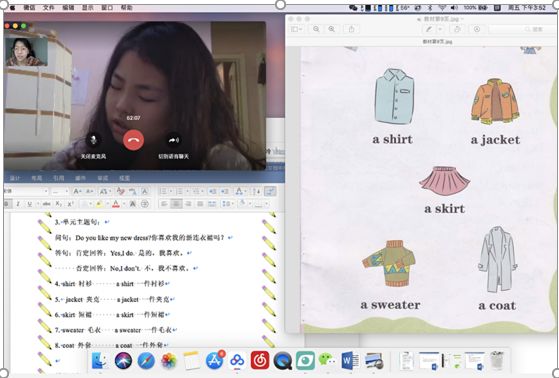
Task: Toggle underline in the Word ribbon
Action: click(x=29, y=204)
